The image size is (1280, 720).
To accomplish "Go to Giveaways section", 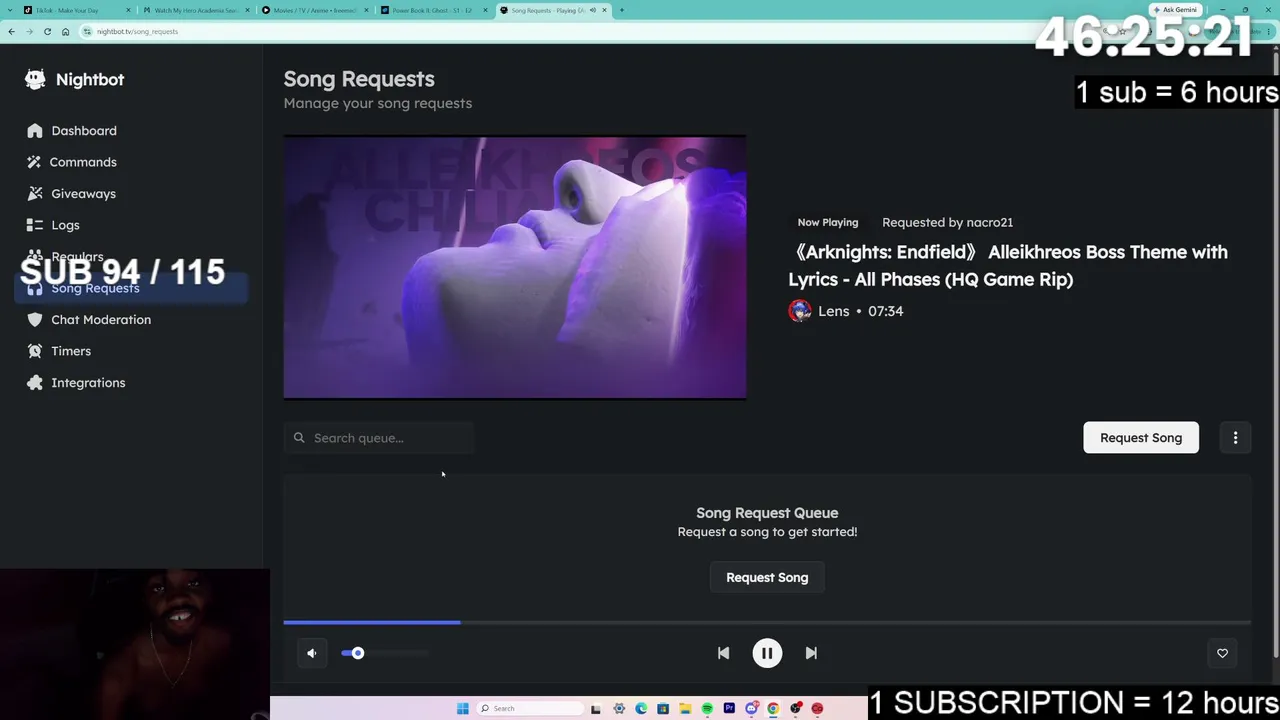I will pyautogui.click(x=83, y=194).
